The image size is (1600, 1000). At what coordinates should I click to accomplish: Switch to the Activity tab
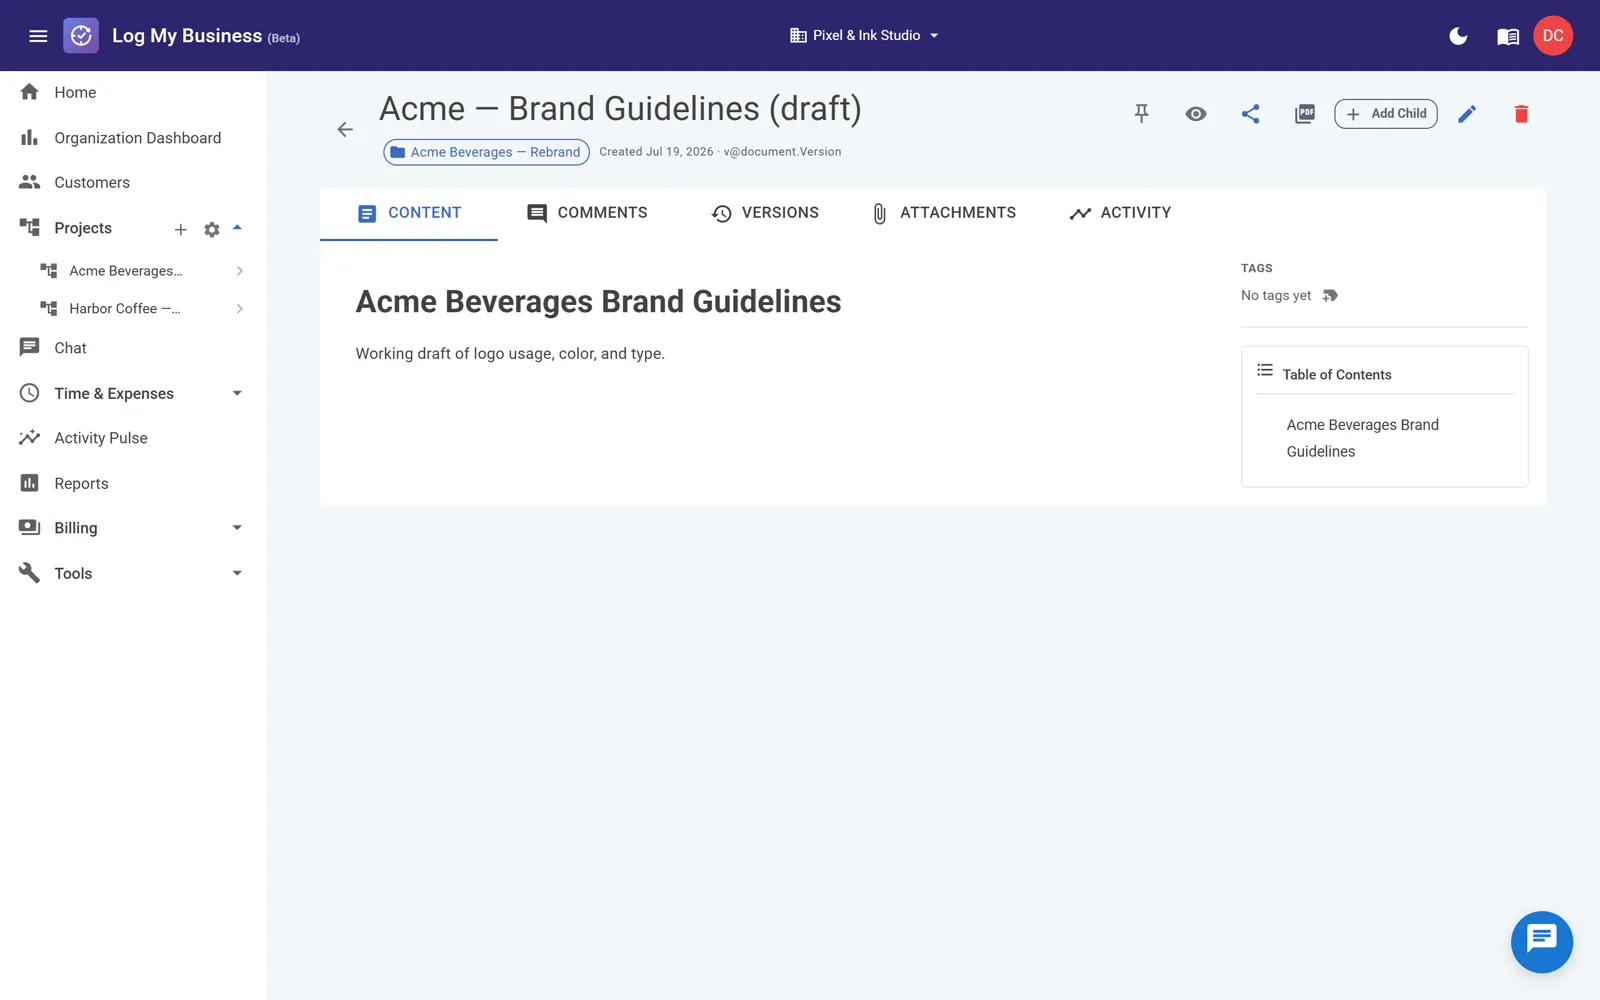[1120, 213]
